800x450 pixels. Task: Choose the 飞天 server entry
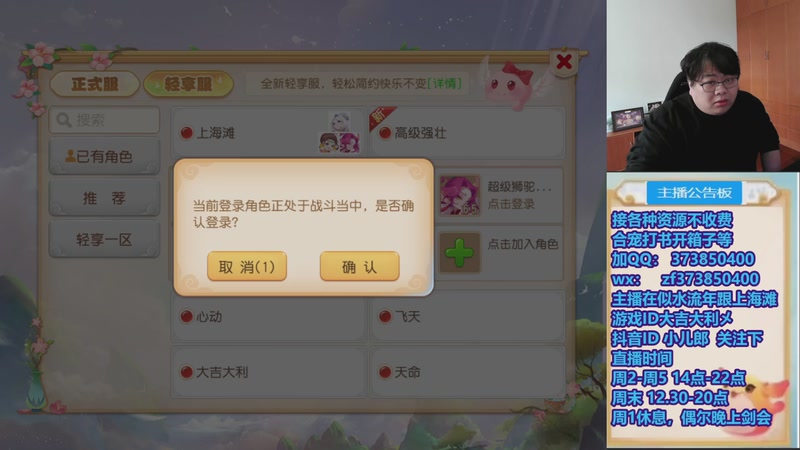tap(468, 316)
